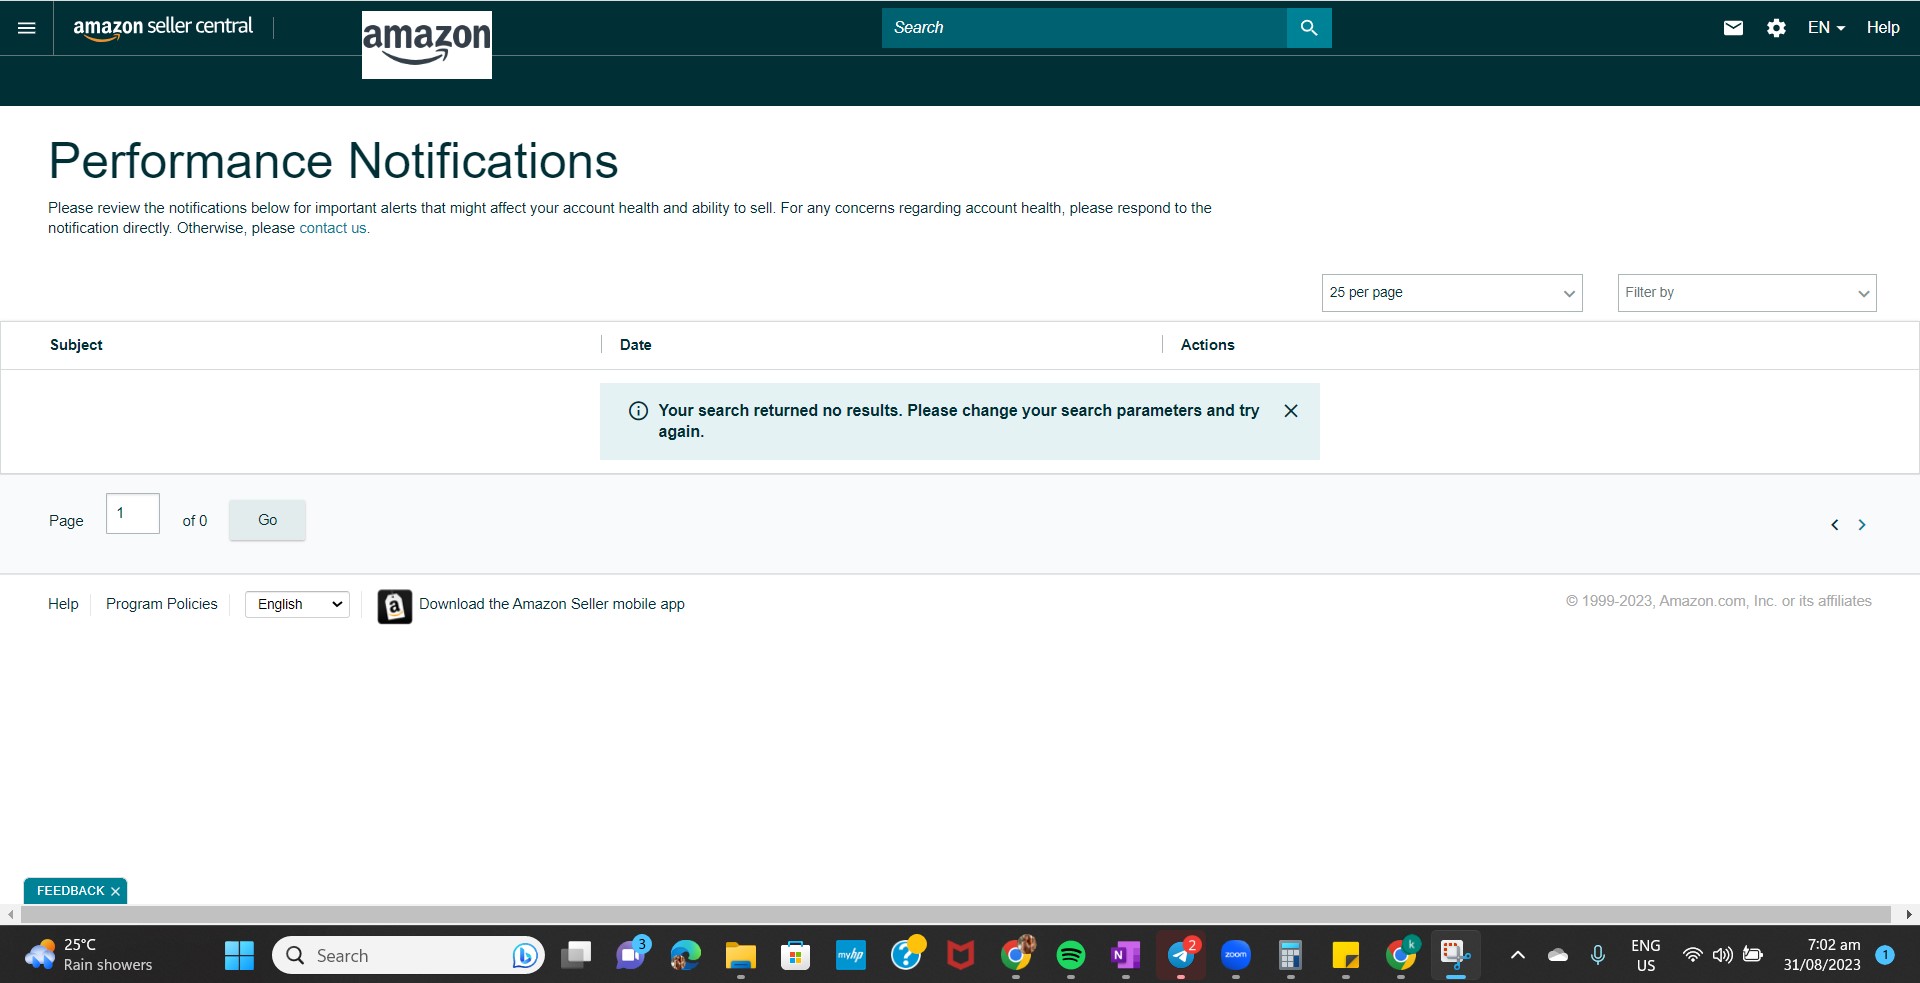Open the FEEDBACK button
Image resolution: width=1920 pixels, height=983 pixels.
[x=70, y=891]
